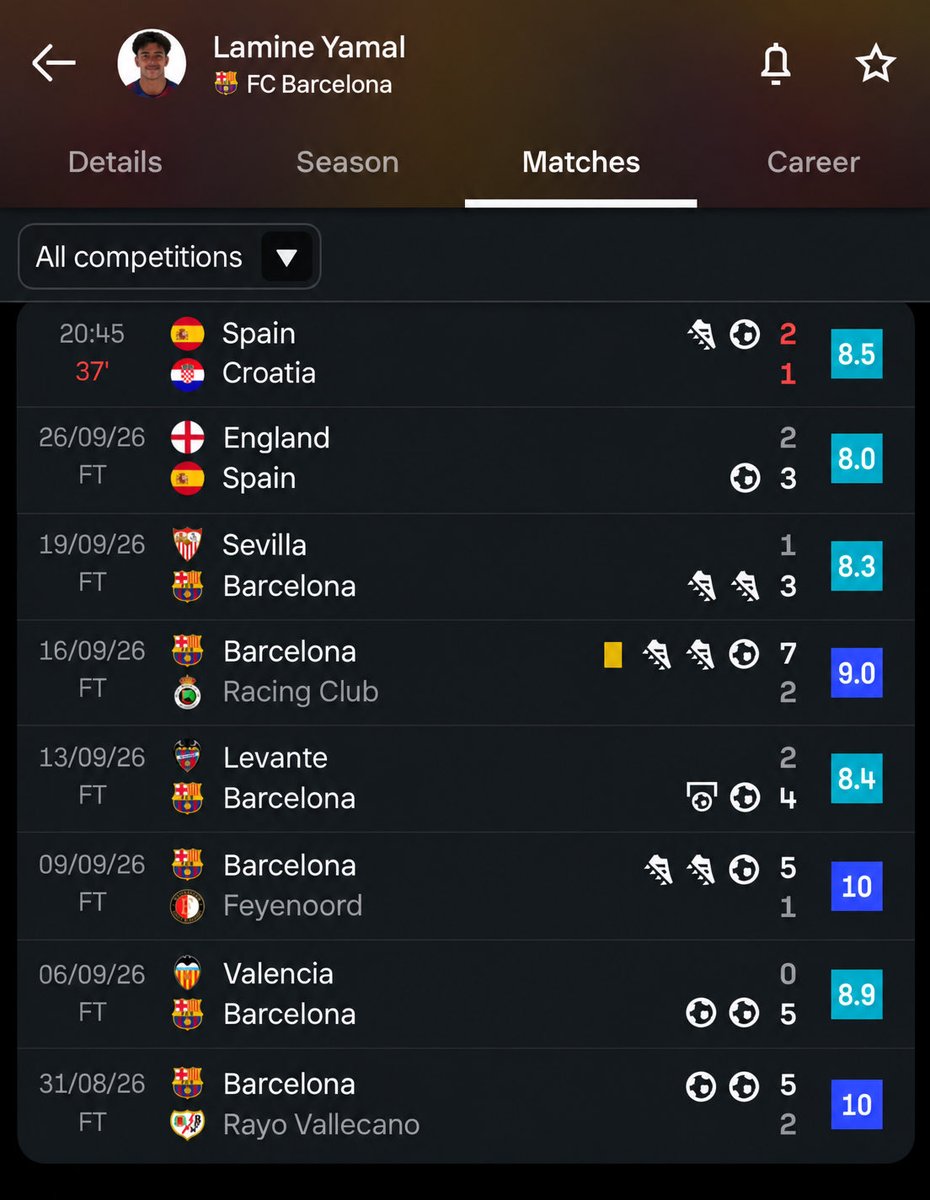Image resolution: width=930 pixels, height=1200 pixels.
Task: Click the Feyenoord club crest
Action: click(x=187, y=906)
